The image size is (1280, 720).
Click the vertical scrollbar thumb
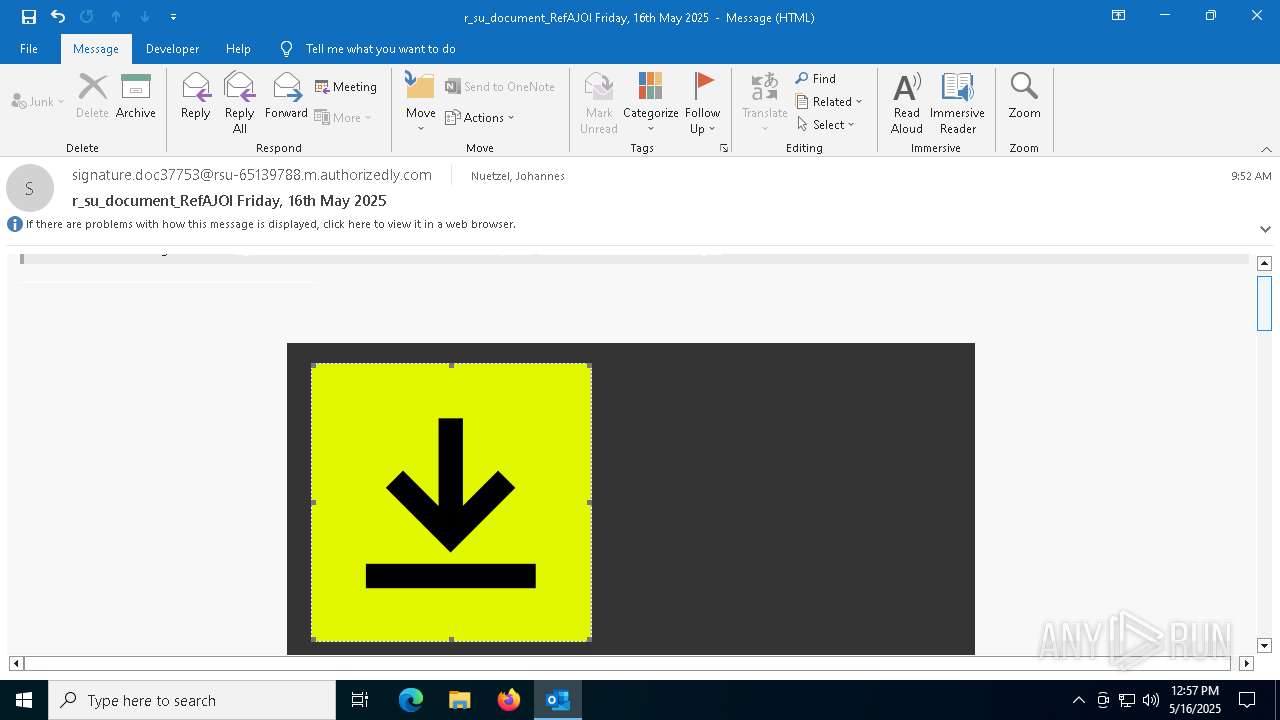click(1264, 303)
